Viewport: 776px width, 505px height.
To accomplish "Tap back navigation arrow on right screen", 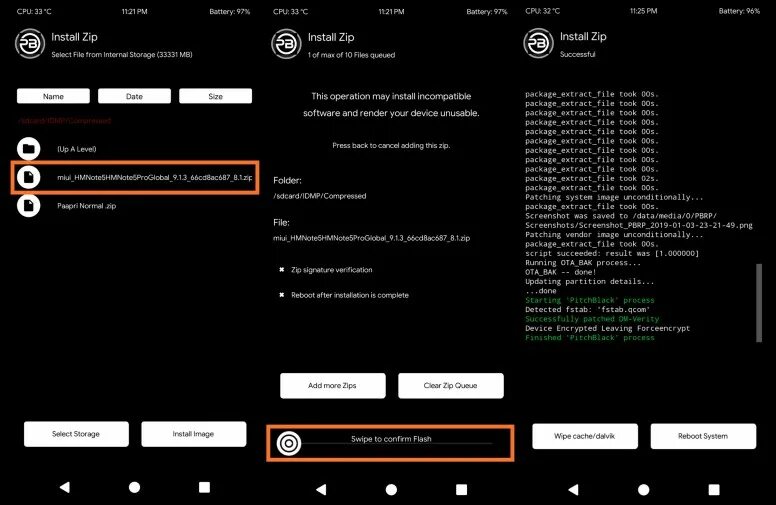I will point(573,490).
